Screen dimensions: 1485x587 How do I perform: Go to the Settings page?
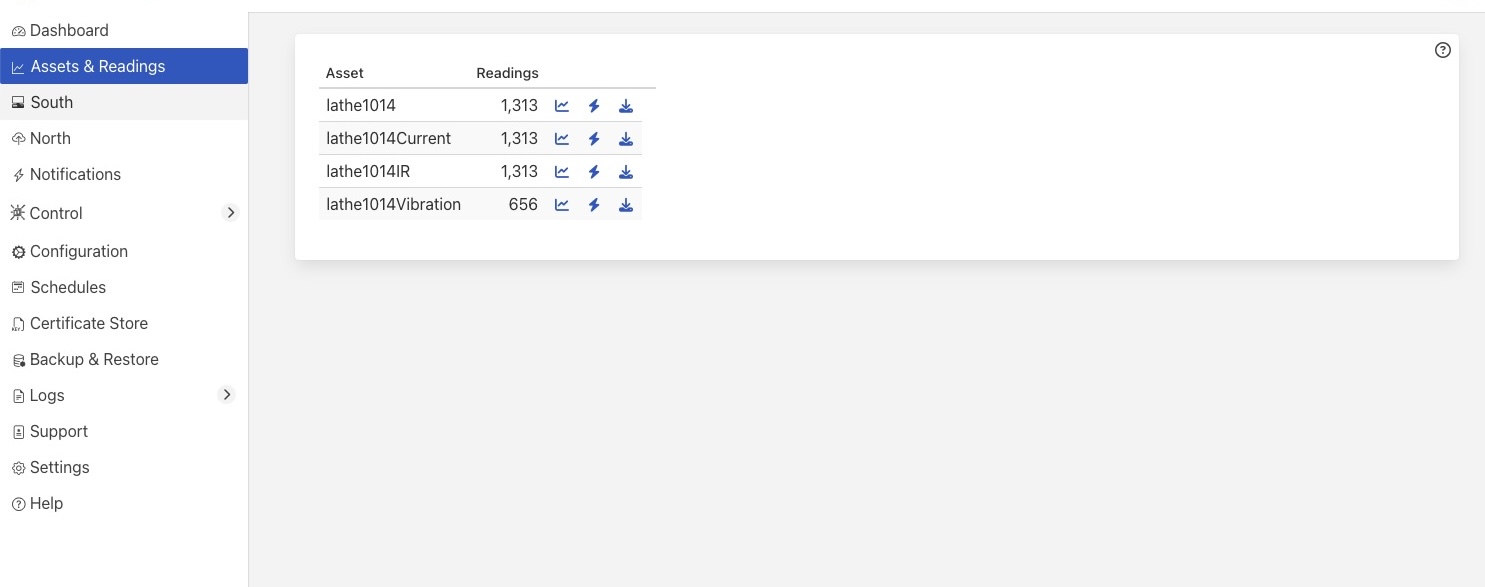tap(59, 467)
